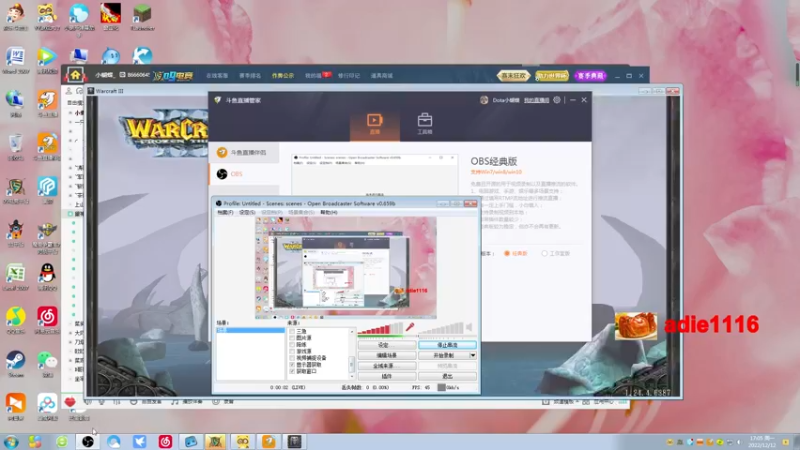Select the highlighted scene in scenes list
This screenshot has width=800, height=450.
(x=251, y=330)
